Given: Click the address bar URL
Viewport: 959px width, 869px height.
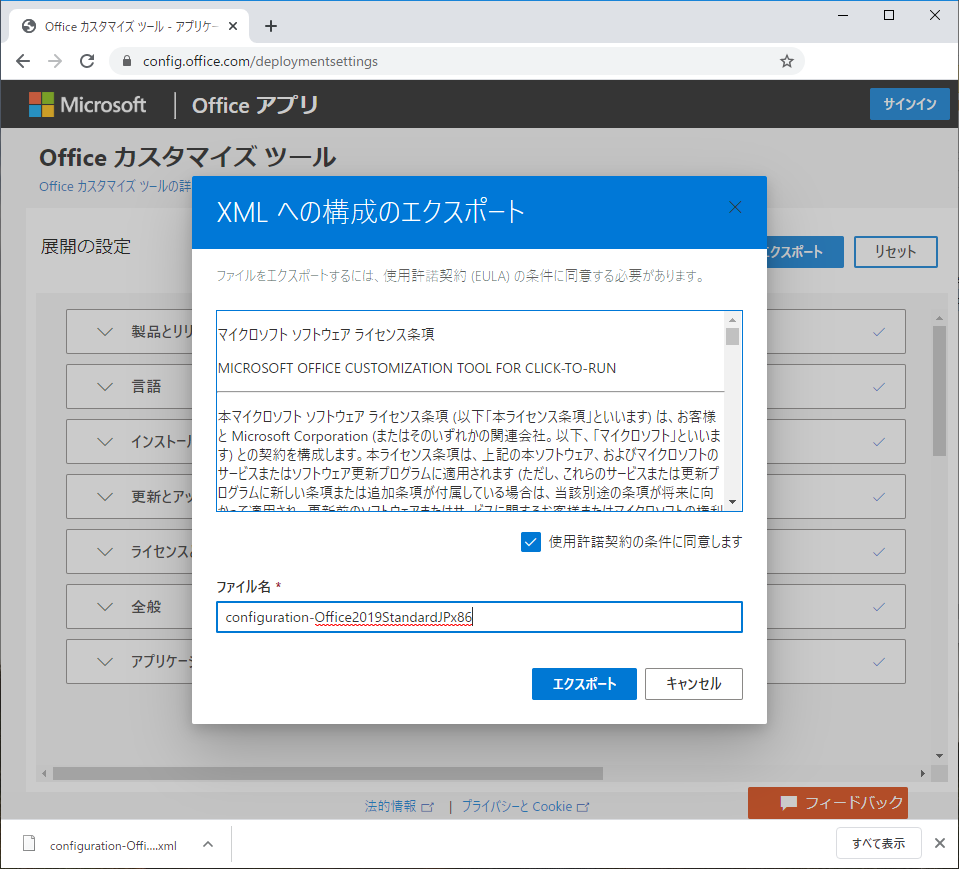Looking at the screenshot, I should [260, 61].
